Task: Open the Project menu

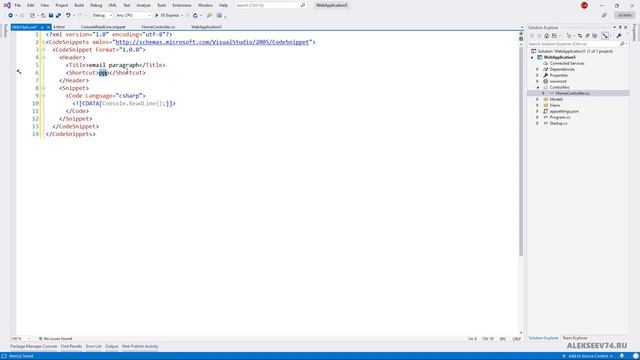Action: coord(62,5)
